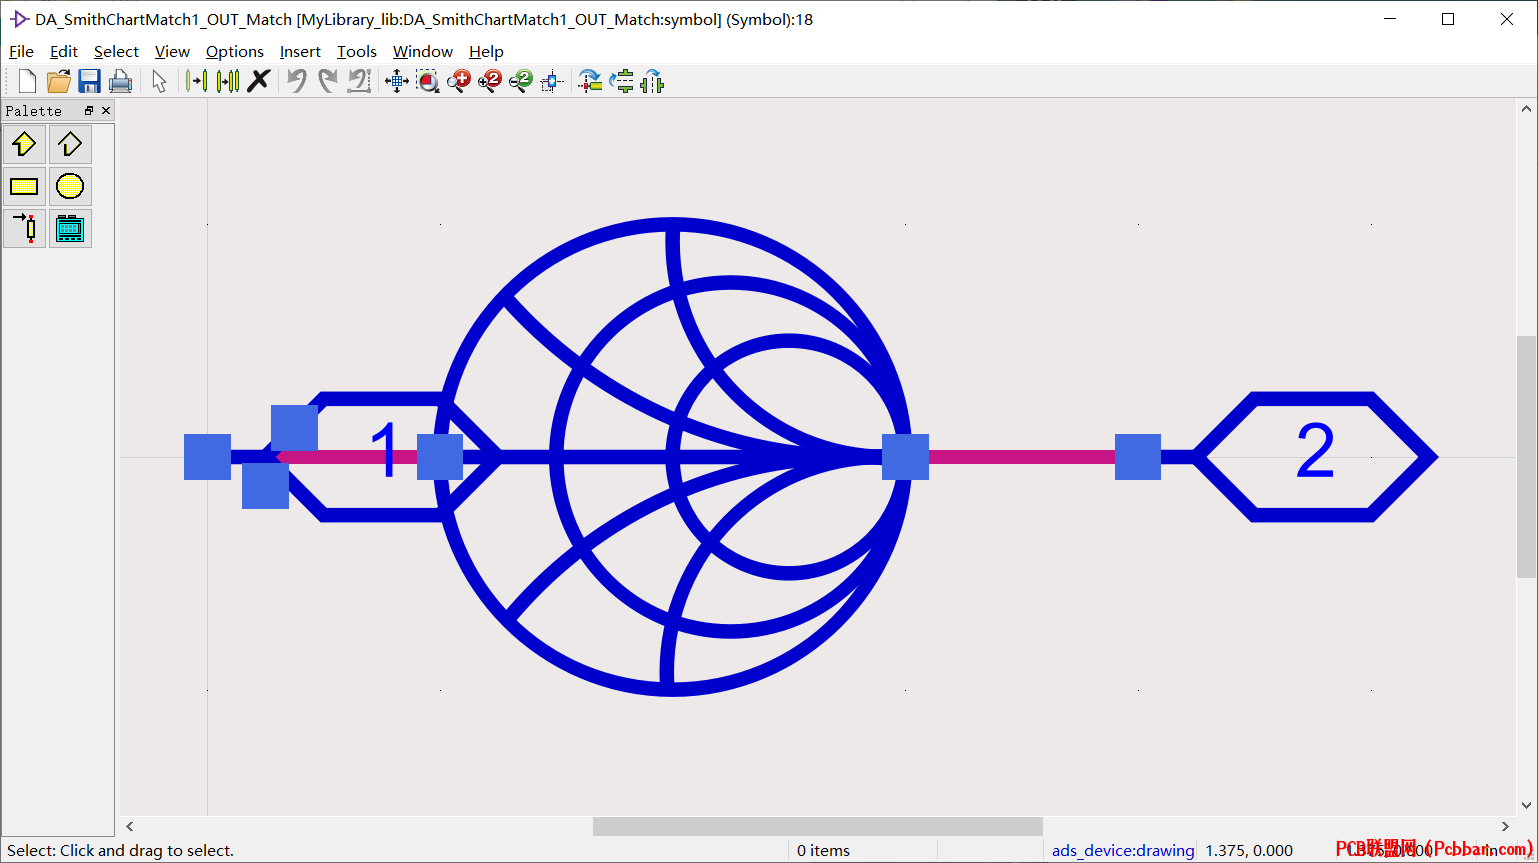Click the scroll-down arrow of vertical scrollbar
This screenshot has height=863, width=1538.
pyautogui.click(x=1526, y=804)
